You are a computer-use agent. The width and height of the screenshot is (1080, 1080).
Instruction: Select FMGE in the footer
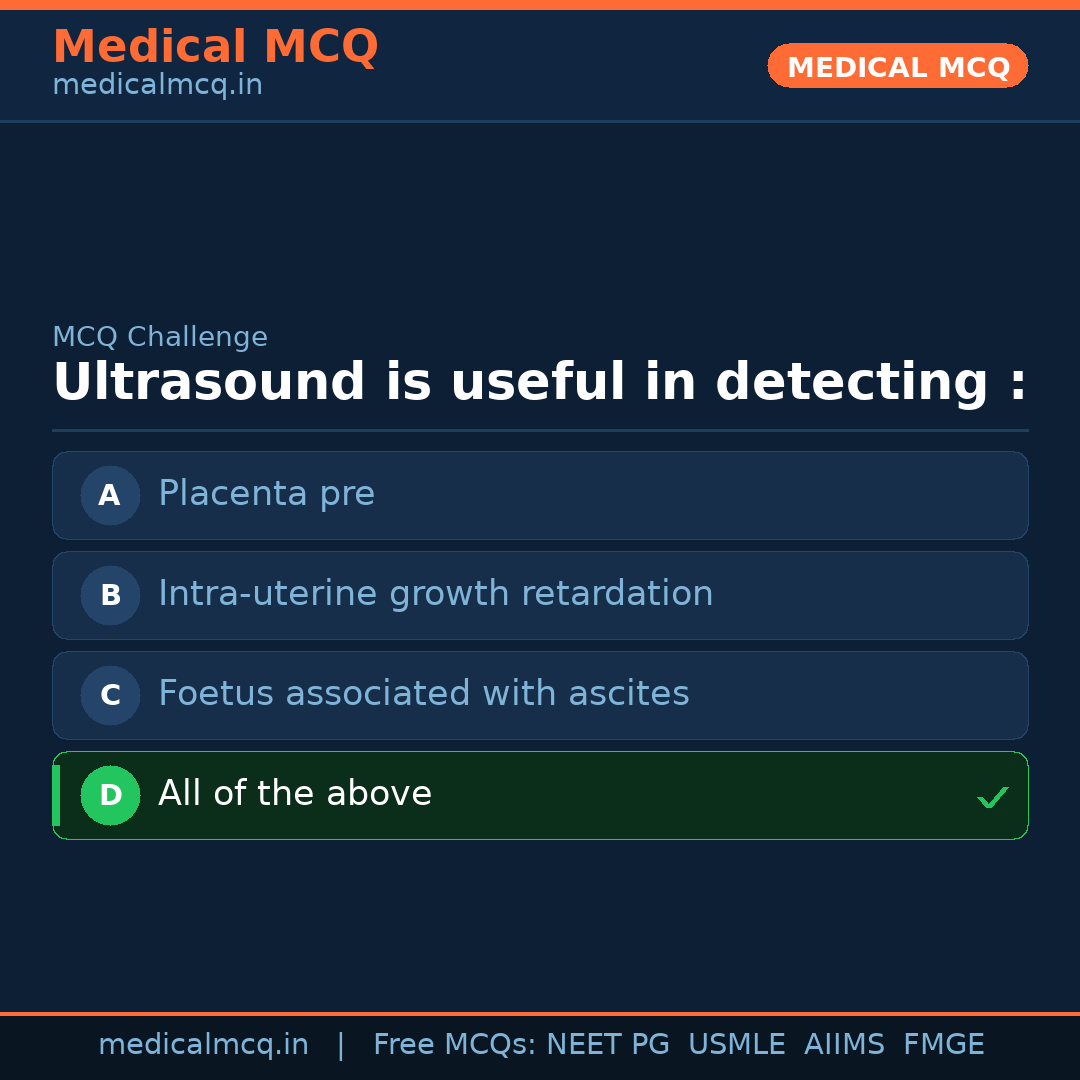click(943, 1045)
